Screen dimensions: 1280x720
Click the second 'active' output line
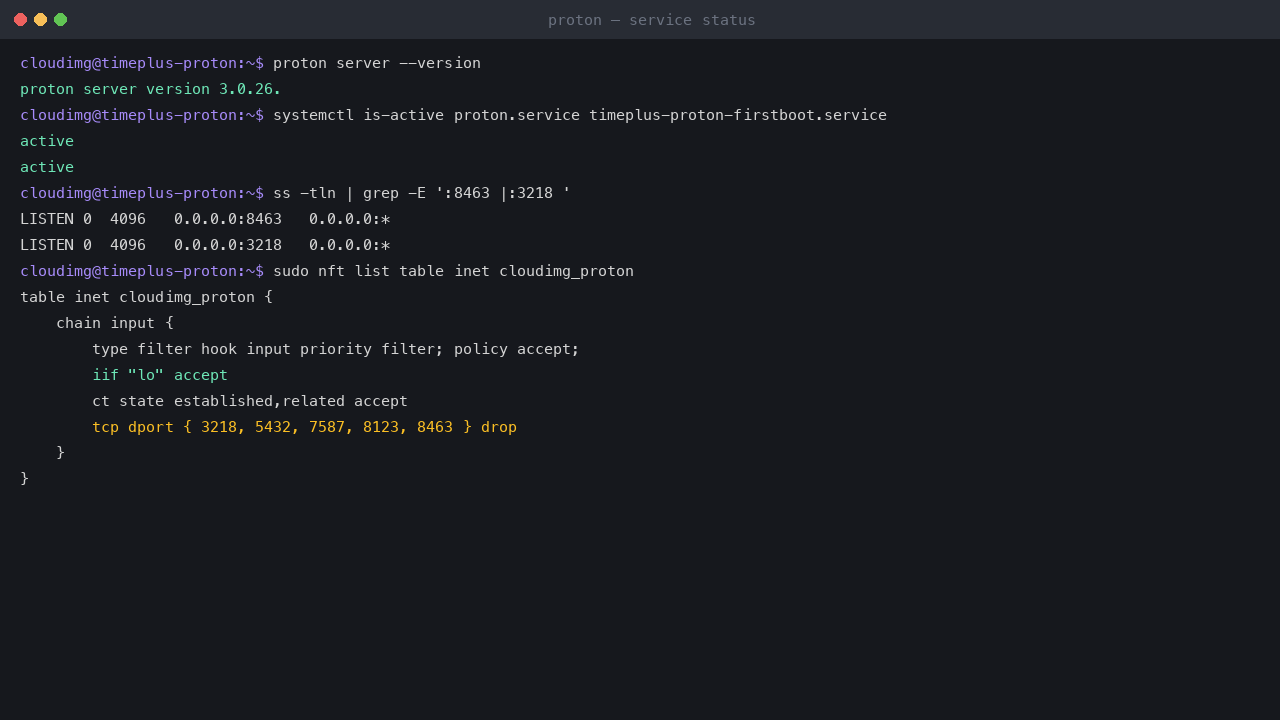click(x=47, y=167)
